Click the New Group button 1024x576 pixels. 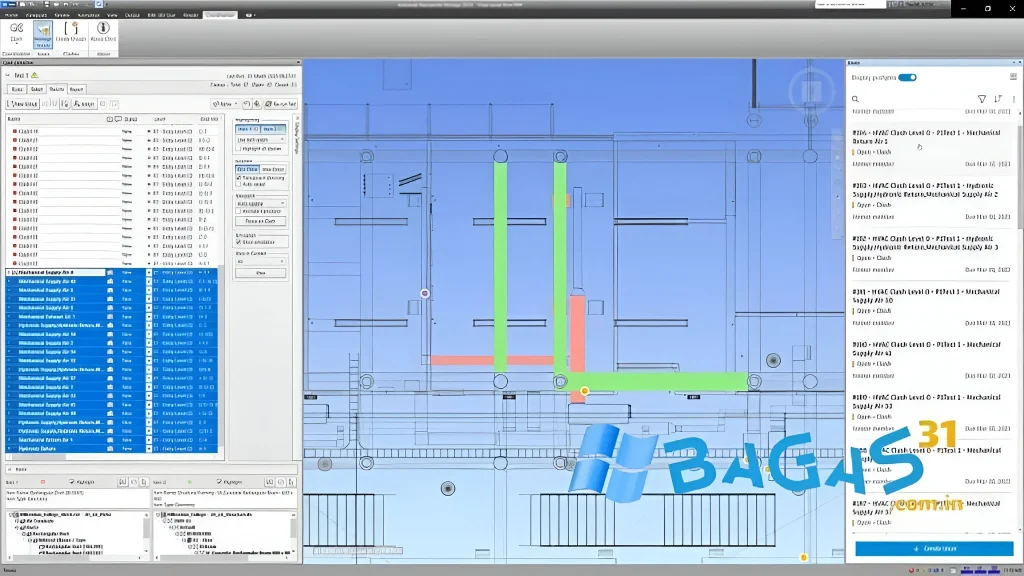coord(22,104)
